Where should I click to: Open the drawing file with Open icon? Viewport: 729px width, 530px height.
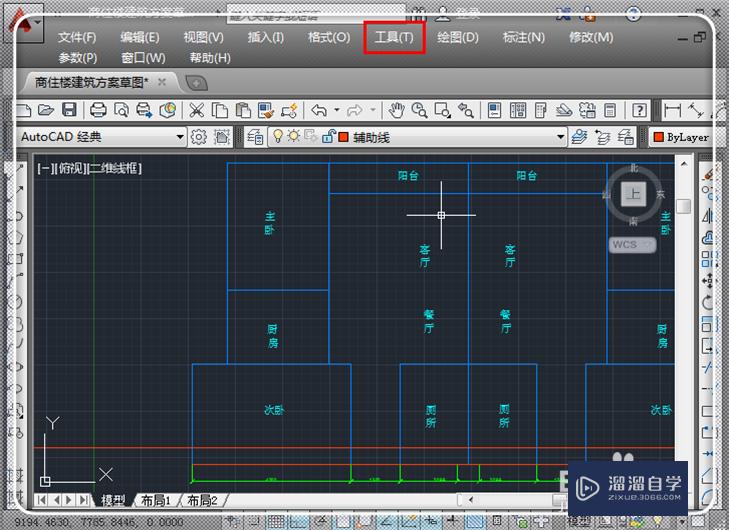(x=46, y=110)
